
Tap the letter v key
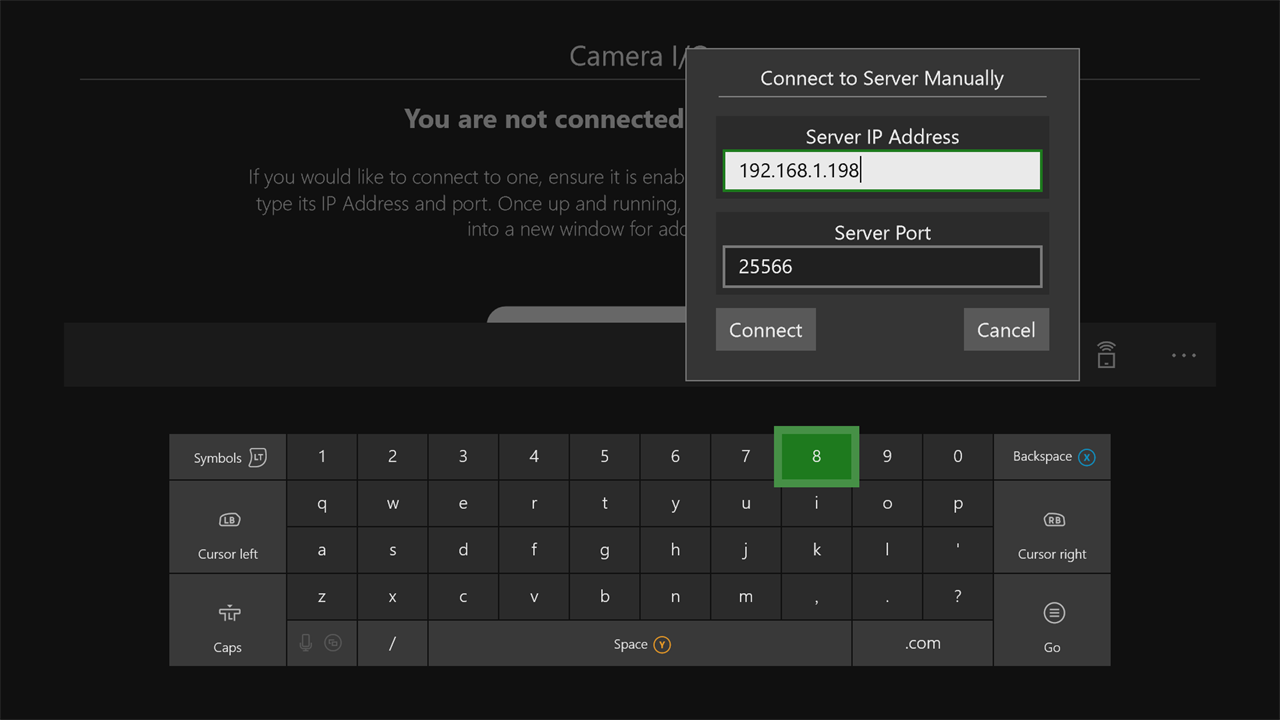[534, 597]
